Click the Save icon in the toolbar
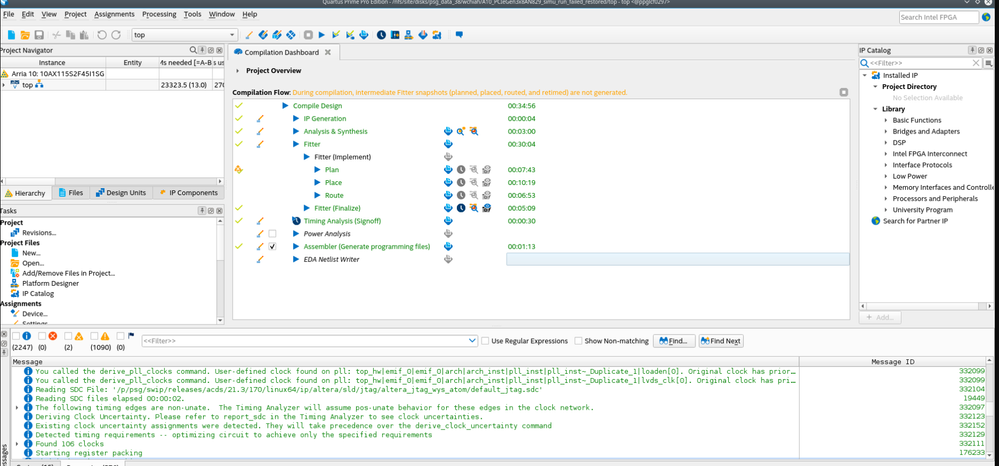 coord(39,35)
